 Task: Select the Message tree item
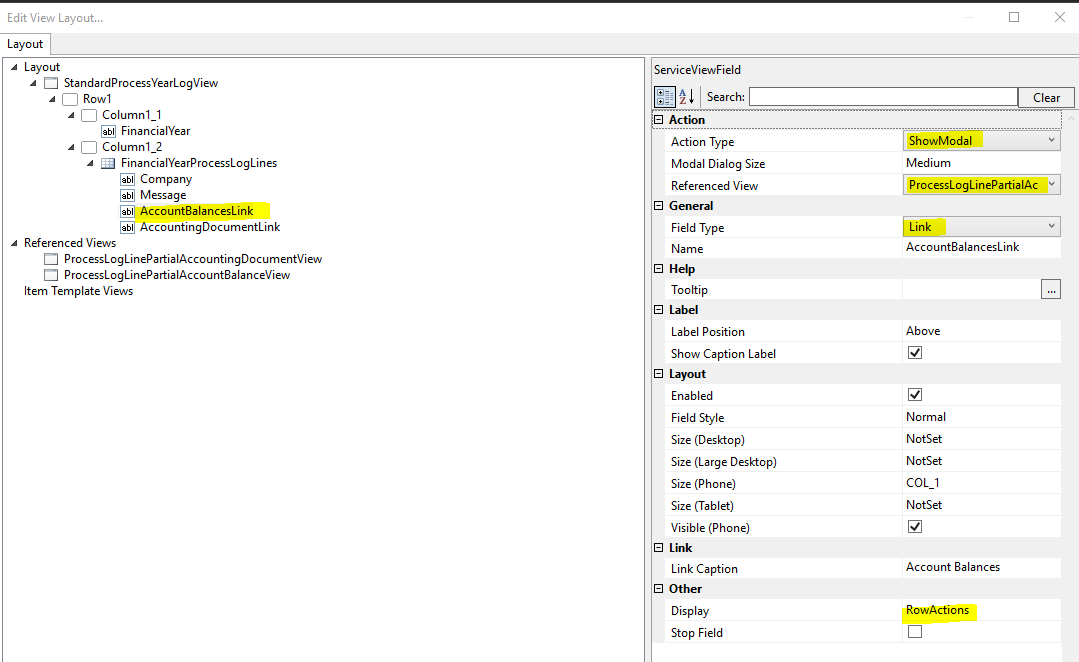(x=163, y=195)
